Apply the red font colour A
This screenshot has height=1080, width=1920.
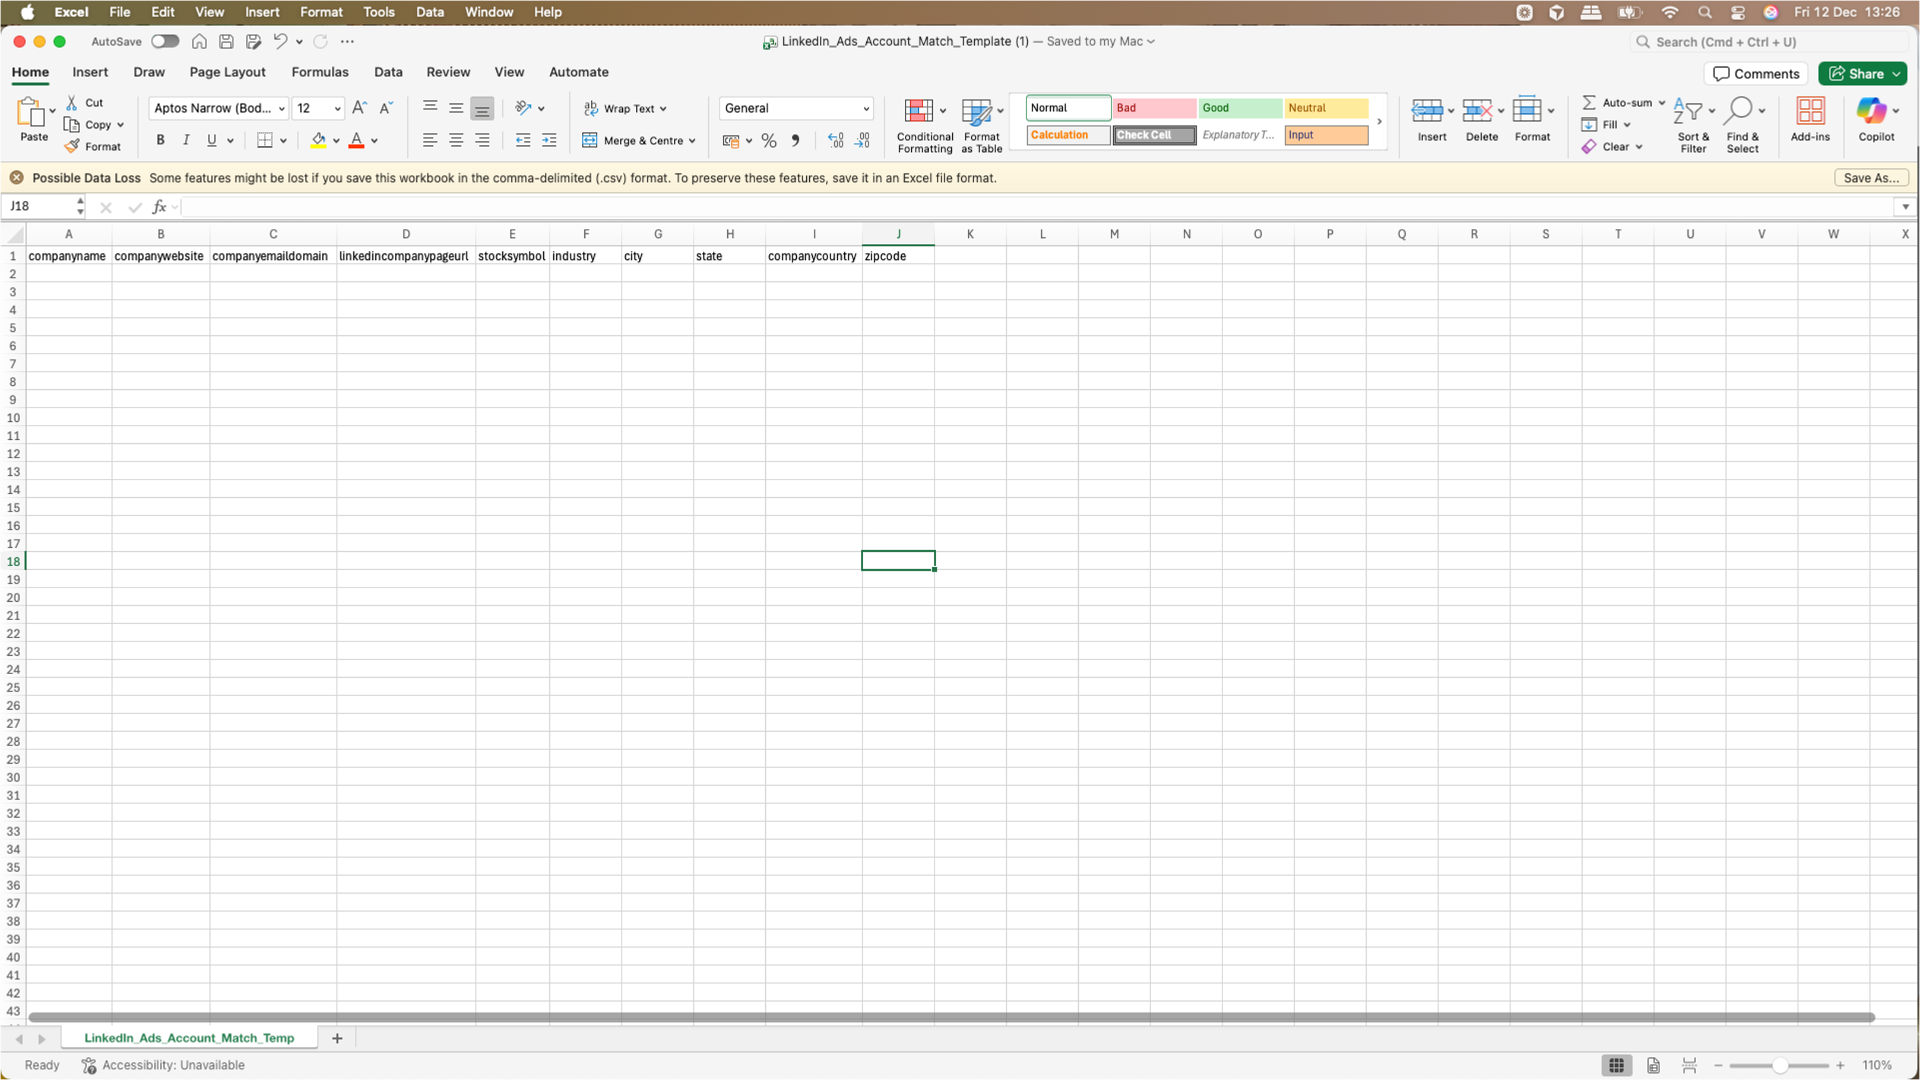(356, 141)
